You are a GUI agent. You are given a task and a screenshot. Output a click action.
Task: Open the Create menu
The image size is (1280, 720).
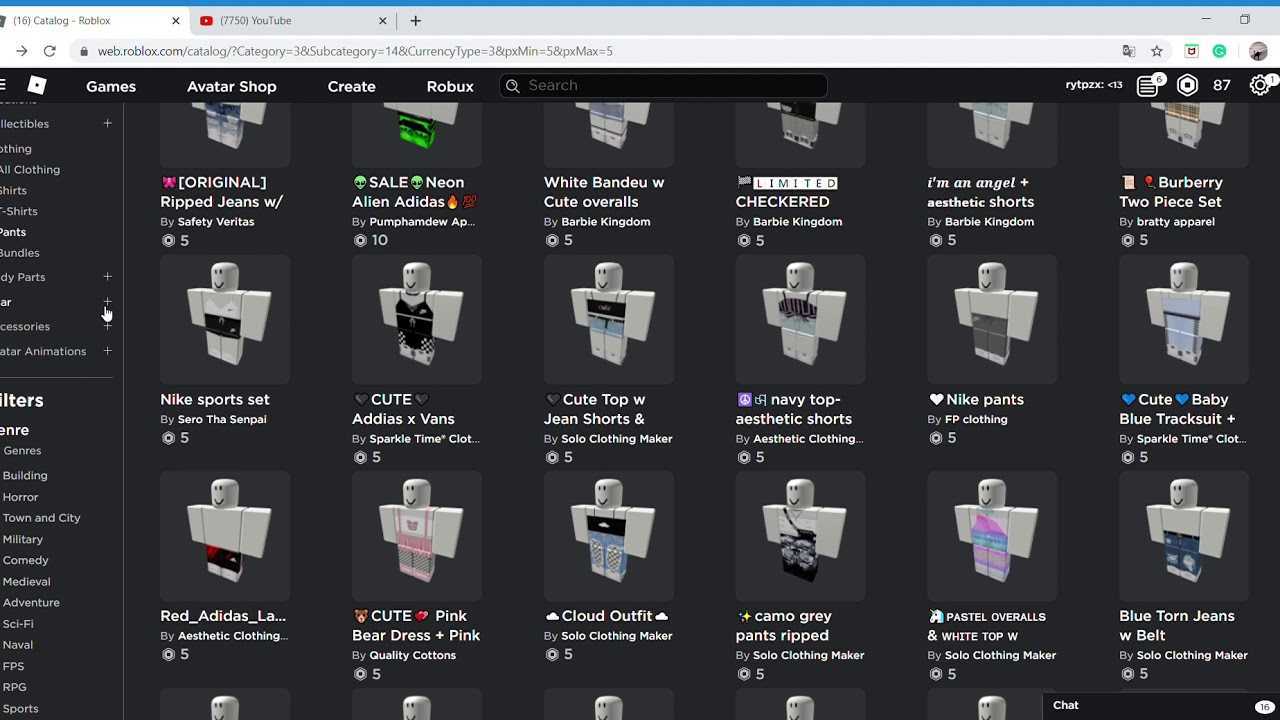coord(351,86)
